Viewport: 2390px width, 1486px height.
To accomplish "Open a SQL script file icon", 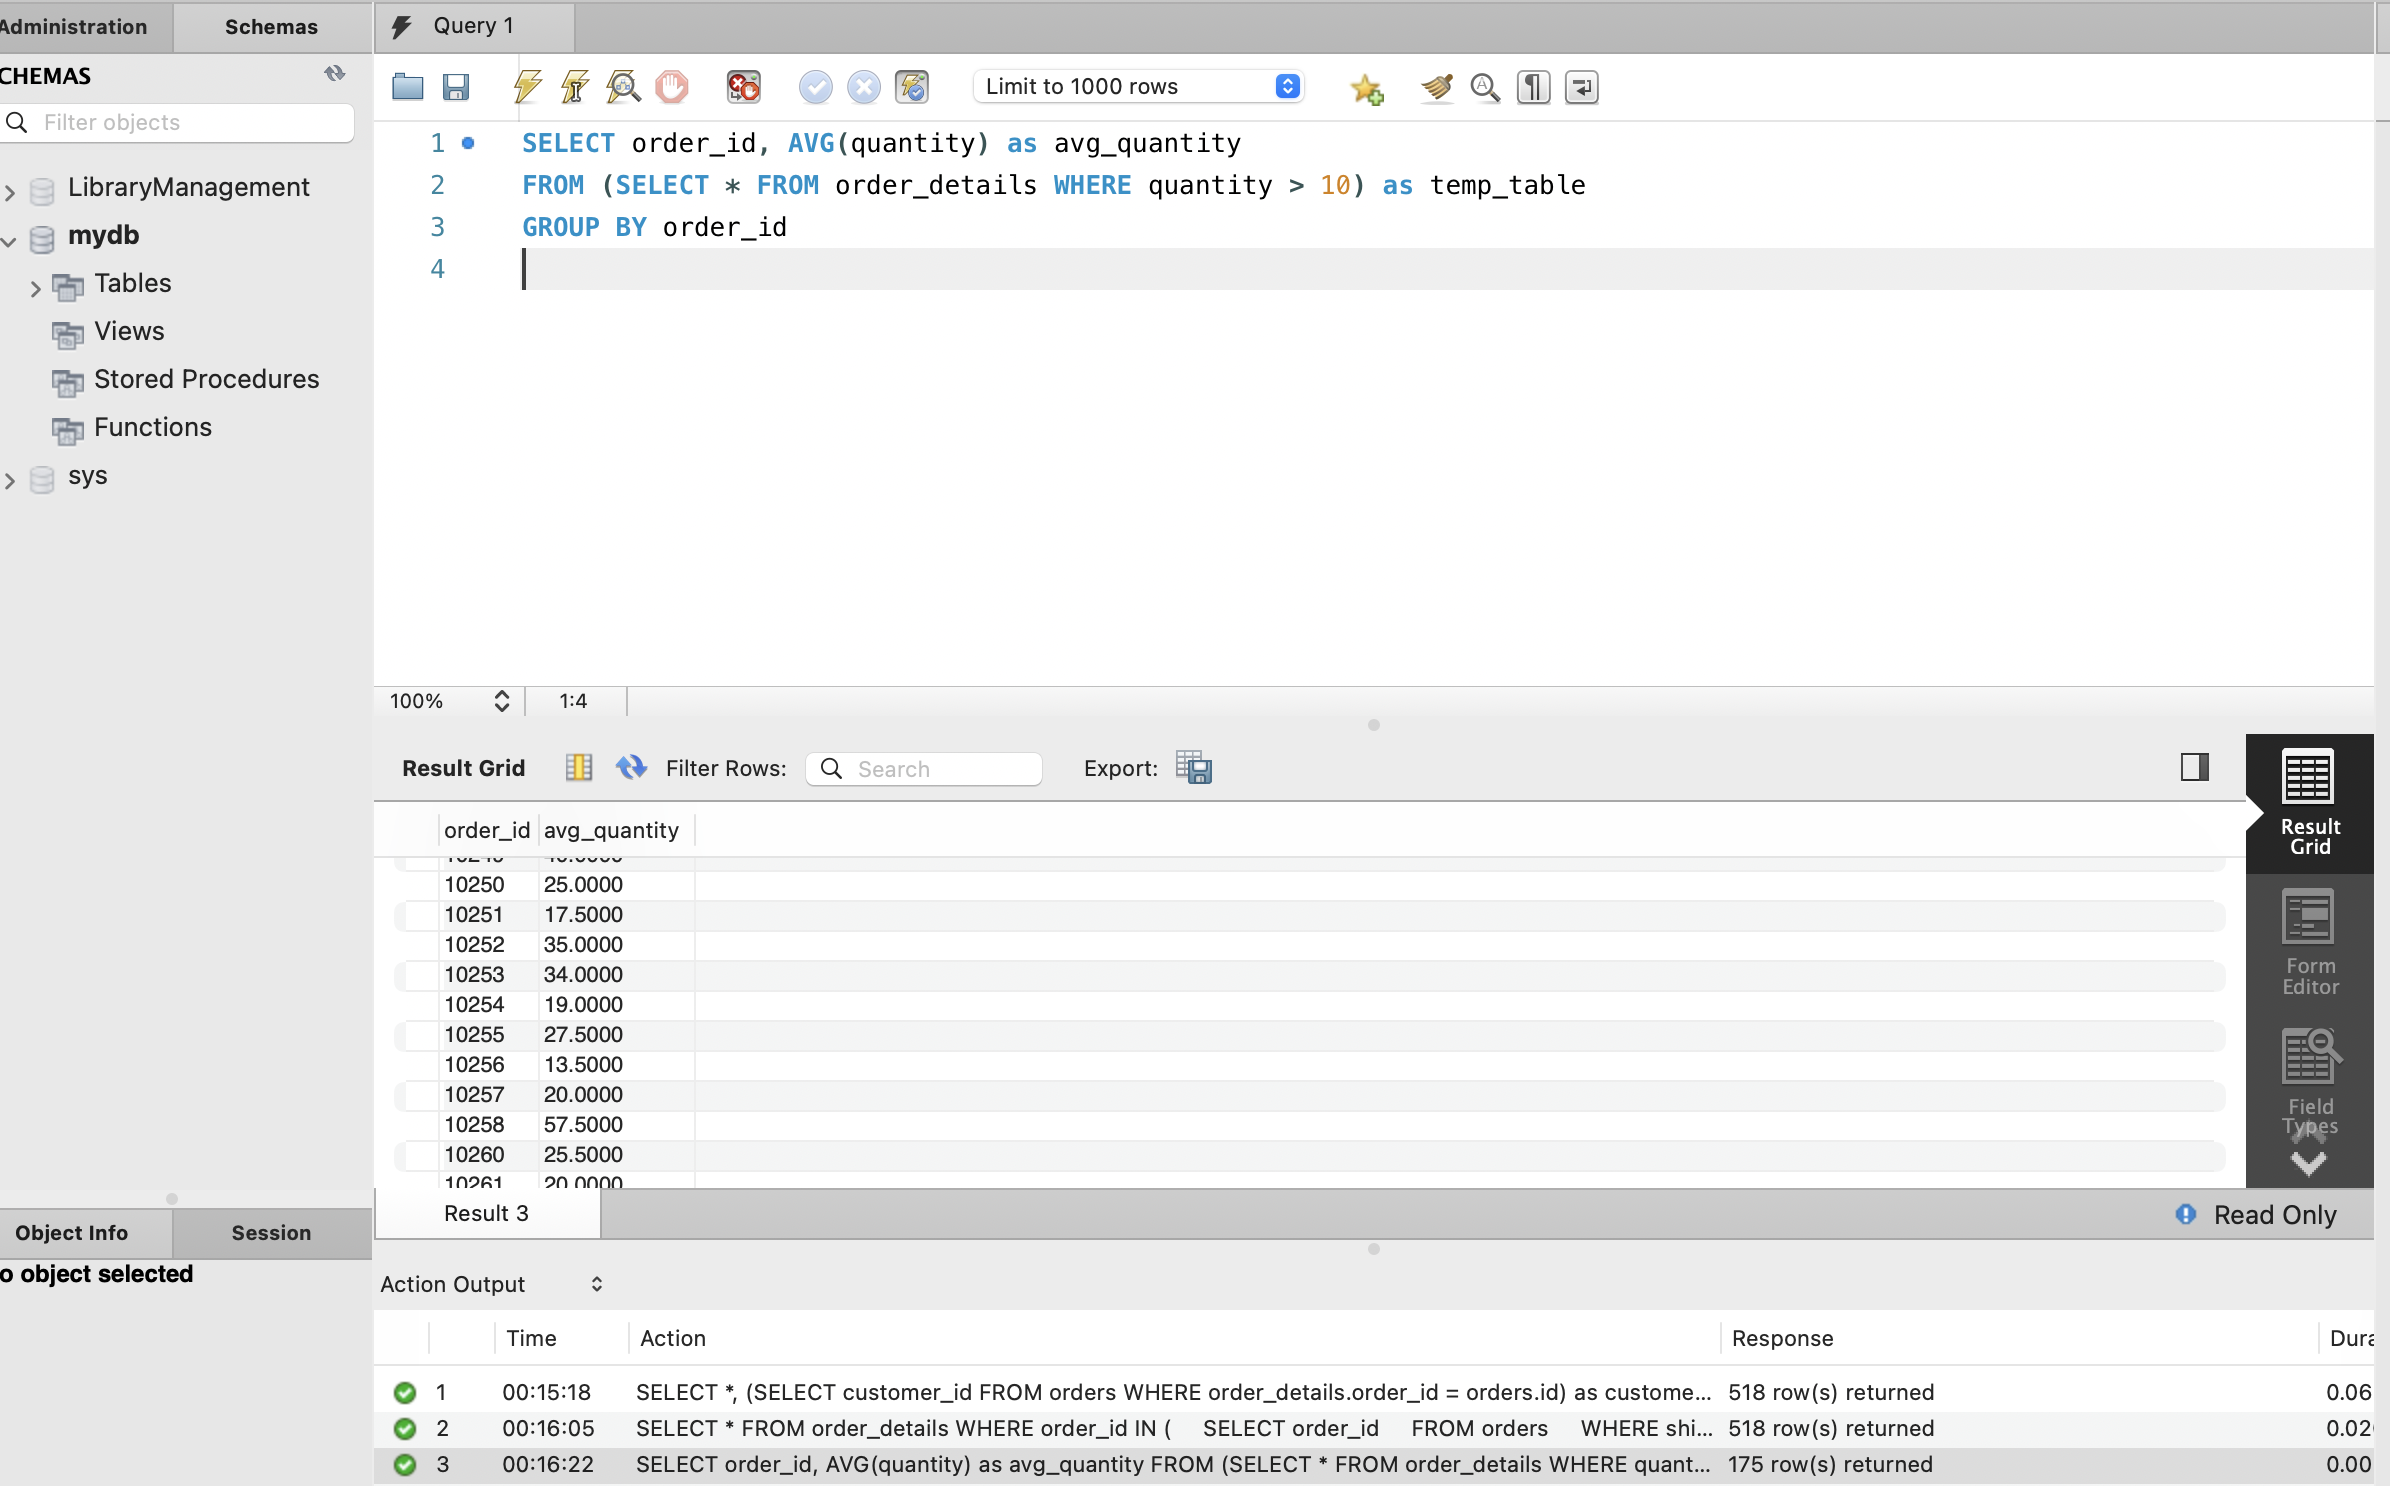I will click(x=407, y=87).
